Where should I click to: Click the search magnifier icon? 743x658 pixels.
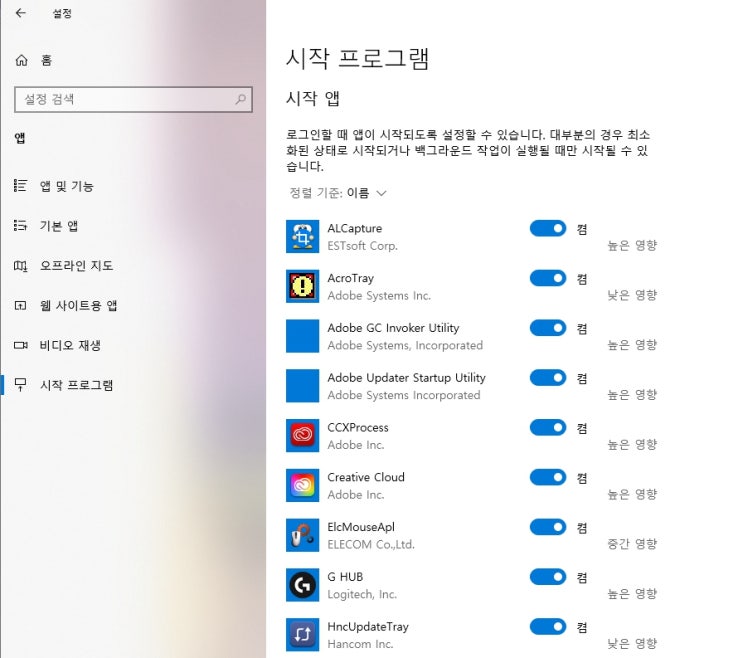(241, 99)
